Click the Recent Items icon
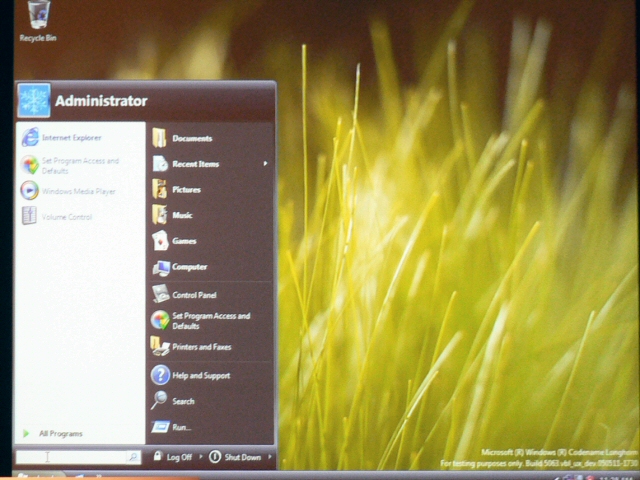 [x=160, y=163]
